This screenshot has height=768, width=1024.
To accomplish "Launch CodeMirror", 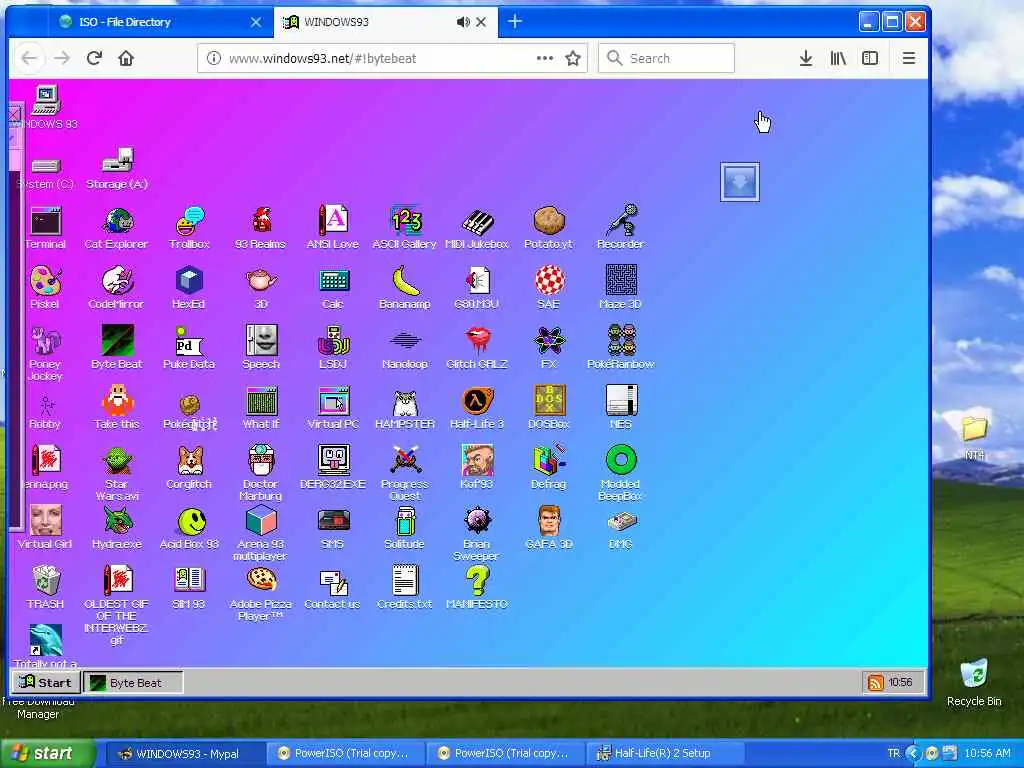I will point(117,288).
